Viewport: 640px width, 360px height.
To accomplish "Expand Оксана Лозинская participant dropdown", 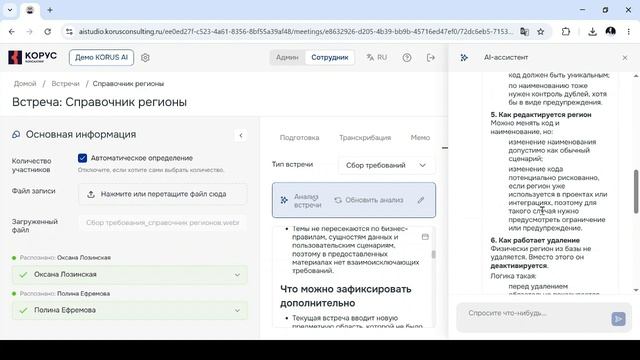I will (129, 275).
